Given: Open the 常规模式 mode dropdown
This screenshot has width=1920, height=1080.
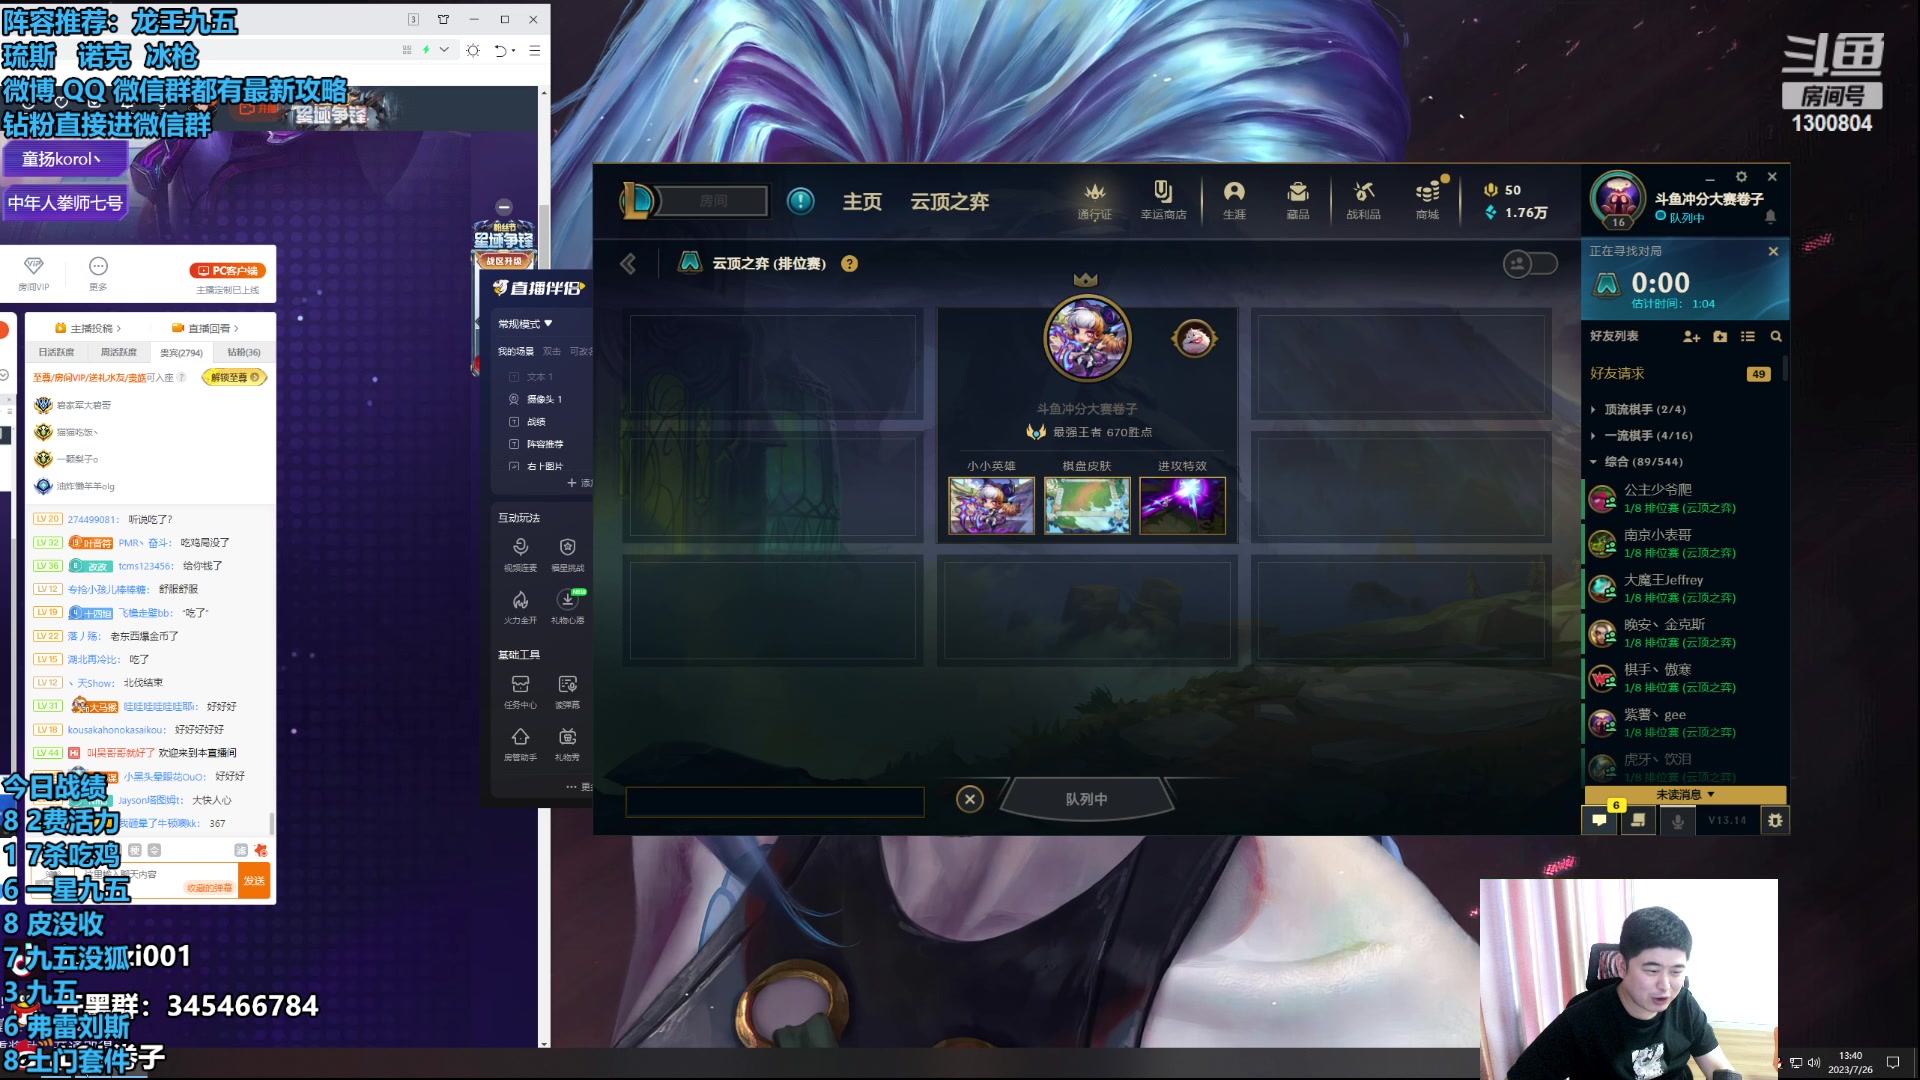Looking at the screenshot, I should click(x=526, y=324).
